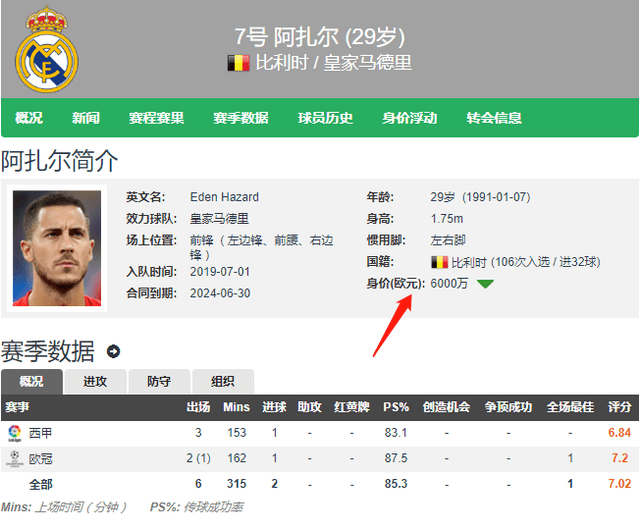Switch to the 组织 stats tab

point(223,381)
